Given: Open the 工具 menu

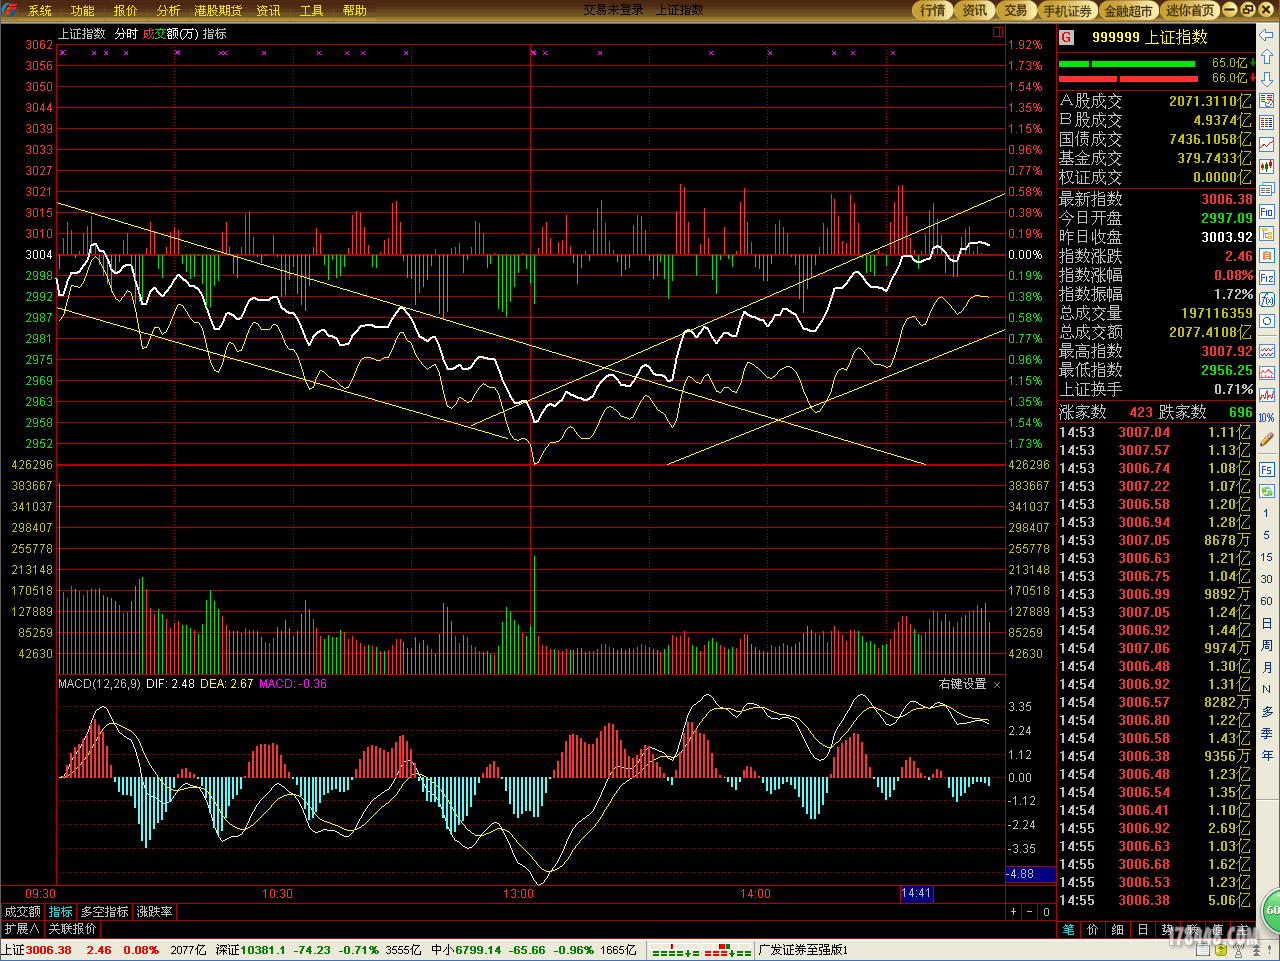Looking at the screenshot, I should click(312, 10).
